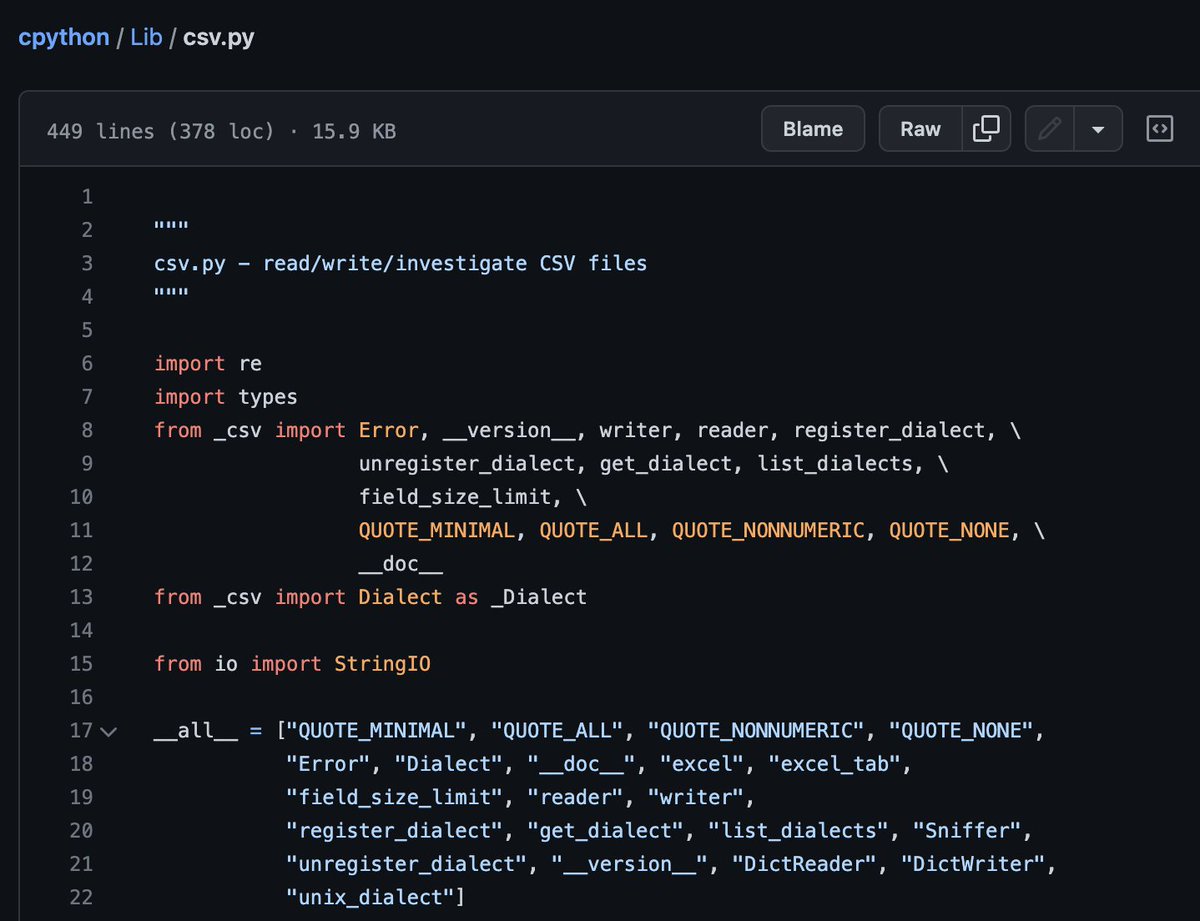Activate the code navigation angle-brackets icon
Screen dimensions: 1200x921
[1159, 129]
